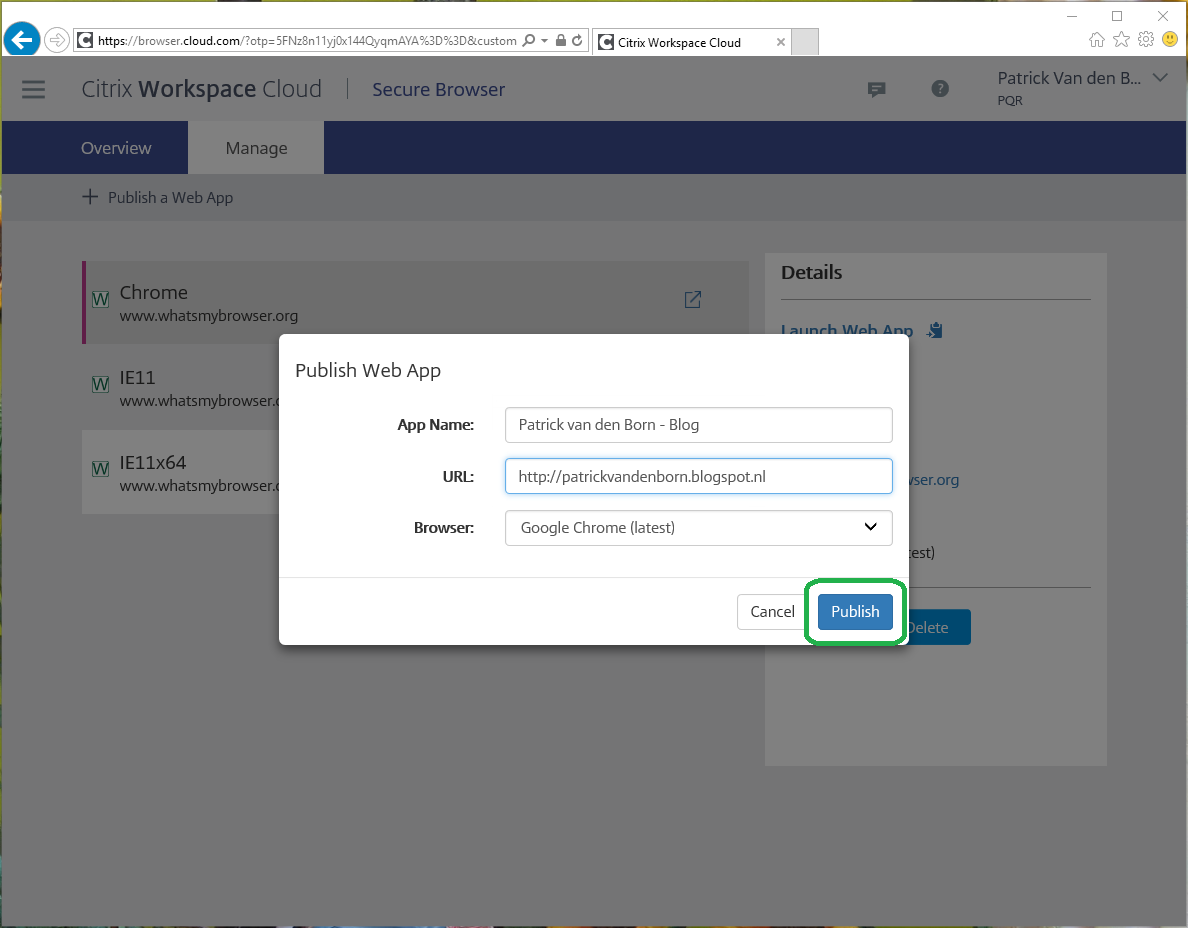Image resolution: width=1188 pixels, height=928 pixels.
Task: Open the Browser dropdown Google Chrome (latest)
Action: coord(699,528)
